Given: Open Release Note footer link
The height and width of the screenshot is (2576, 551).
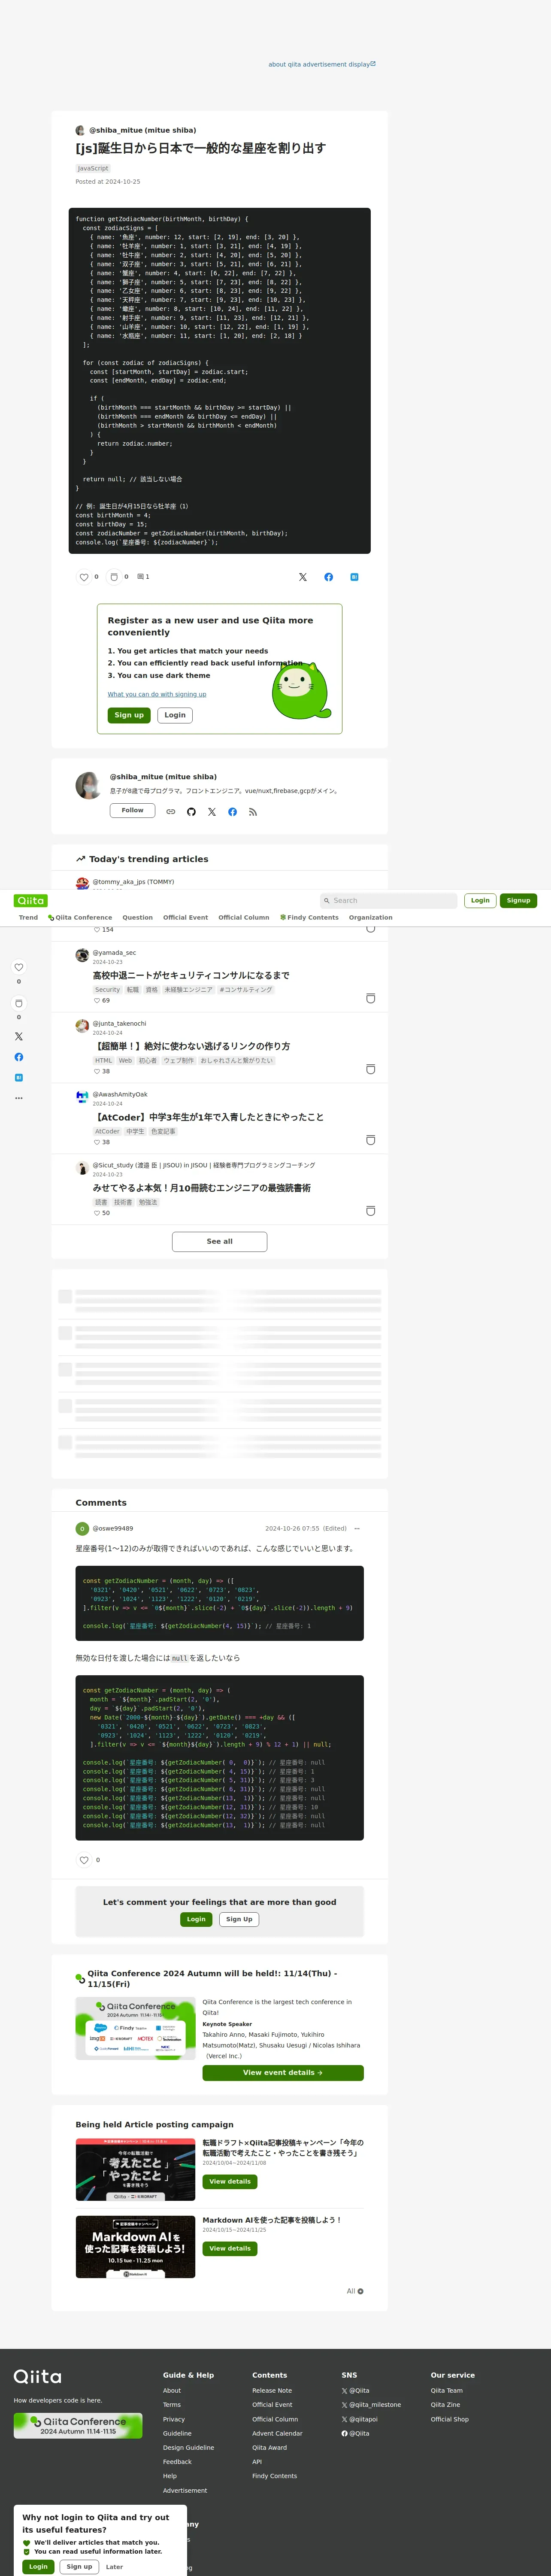Looking at the screenshot, I should [x=272, y=2390].
